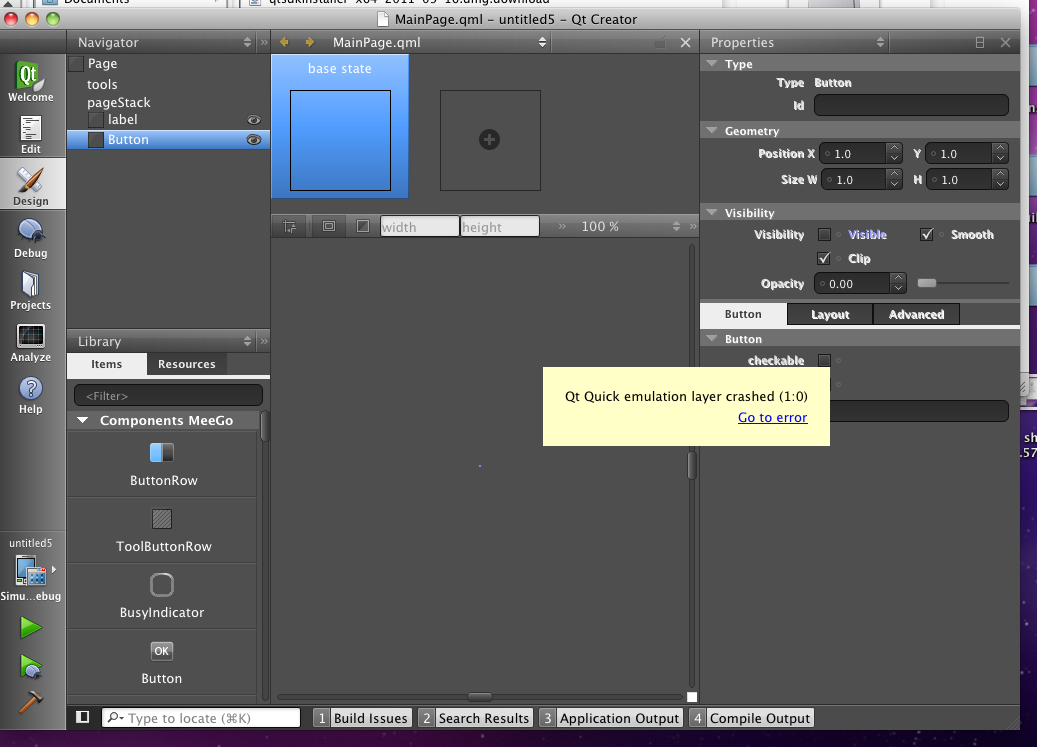Focus the library Filter field
This screenshot has width=1037, height=747.
169,395
